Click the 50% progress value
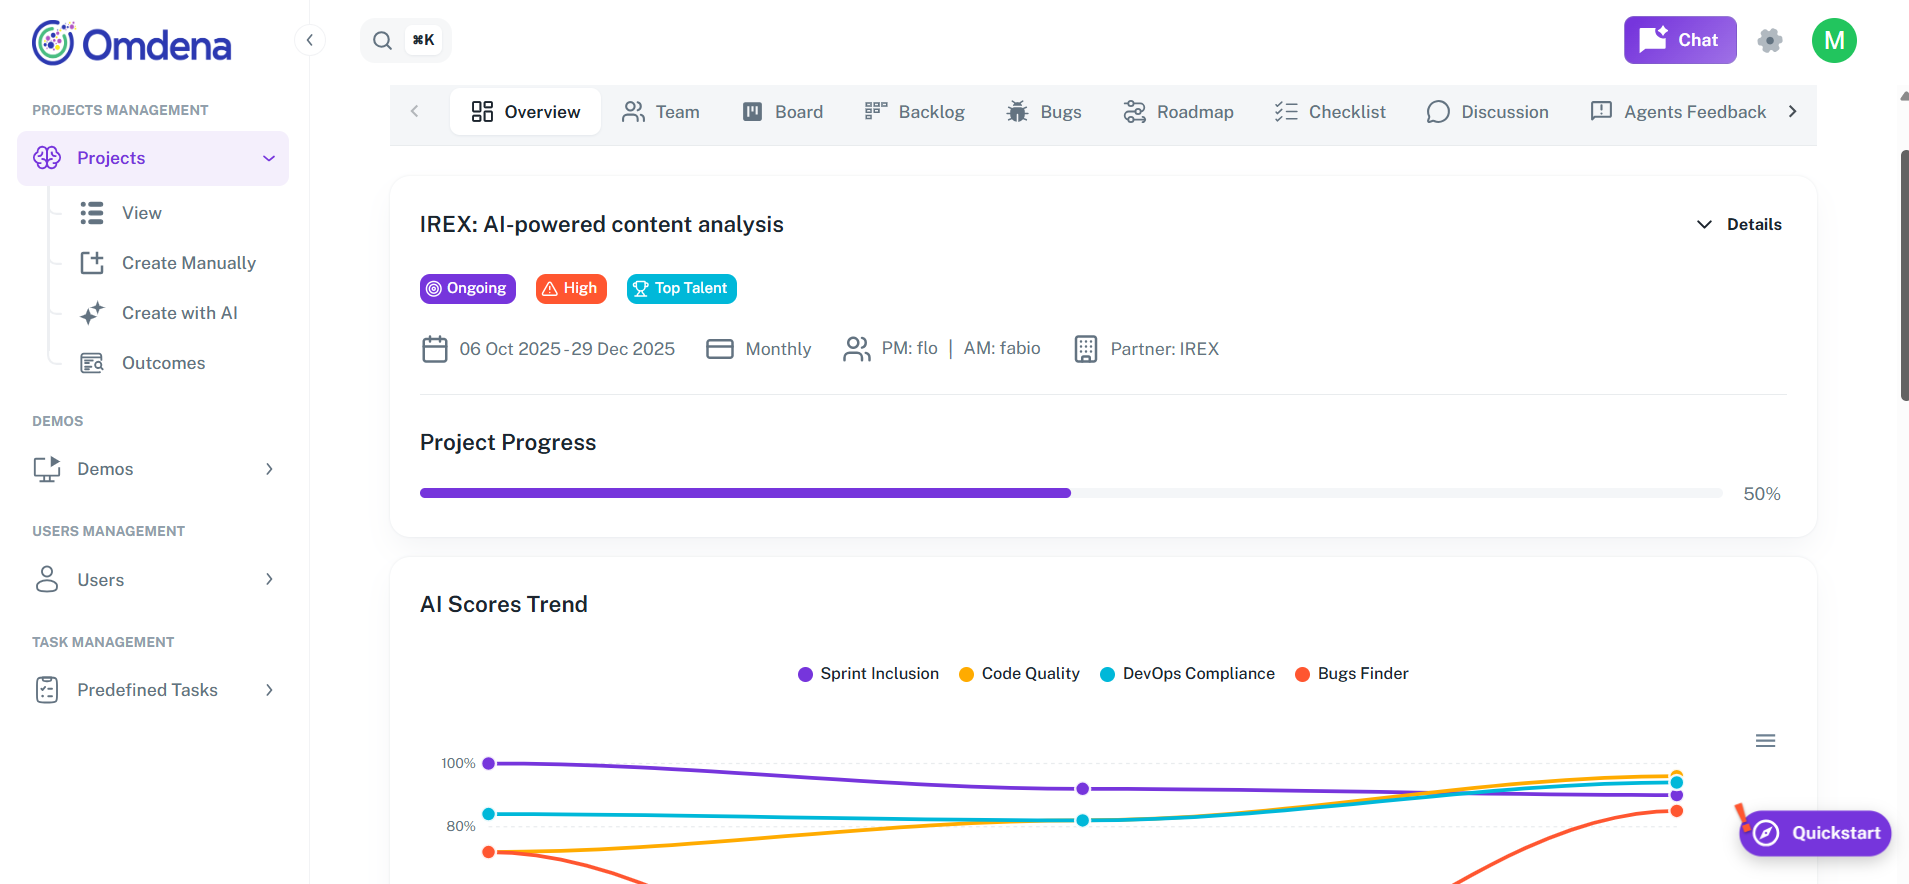Screen dimensions: 1909x884 pyautogui.click(x=1762, y=494)
